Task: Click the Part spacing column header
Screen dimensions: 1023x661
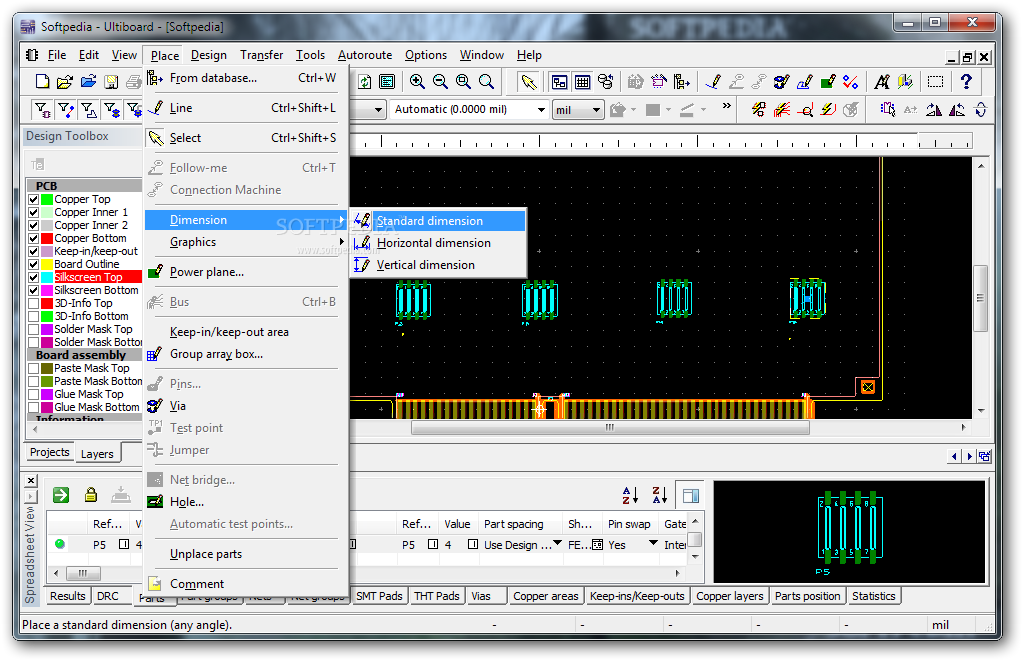Action: click(x=513, y=524)
